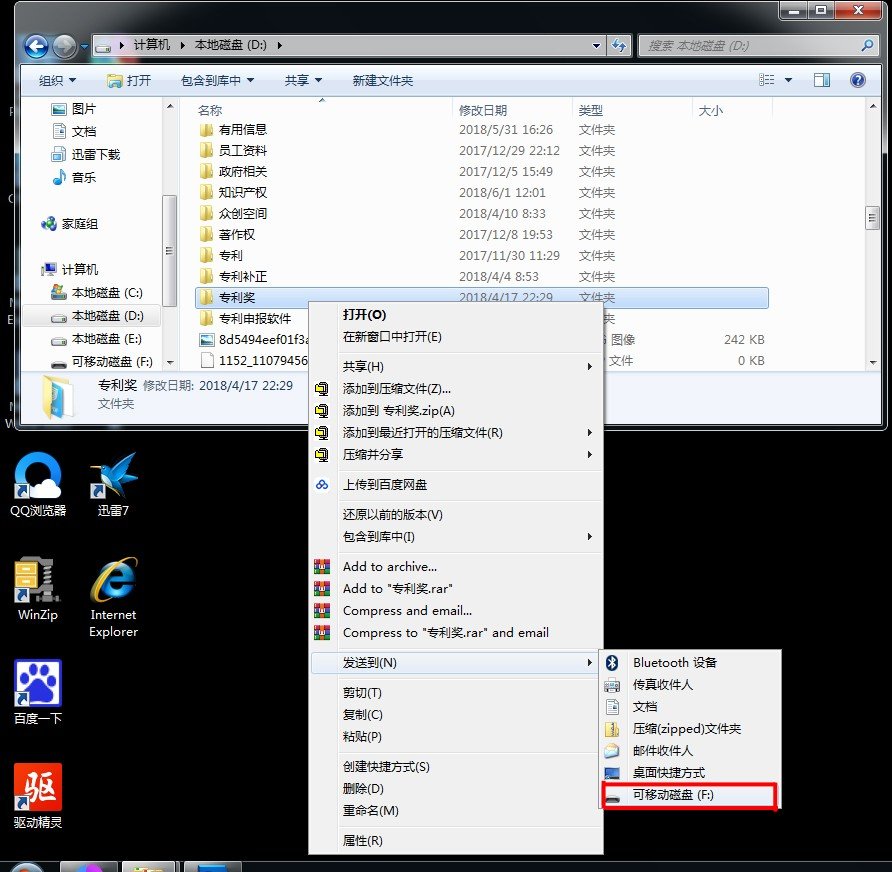This screenshot has height=872, width=892.
Task: Click the search 本地磁盘 (D:) input field
Action: click(x=750, y=46)
